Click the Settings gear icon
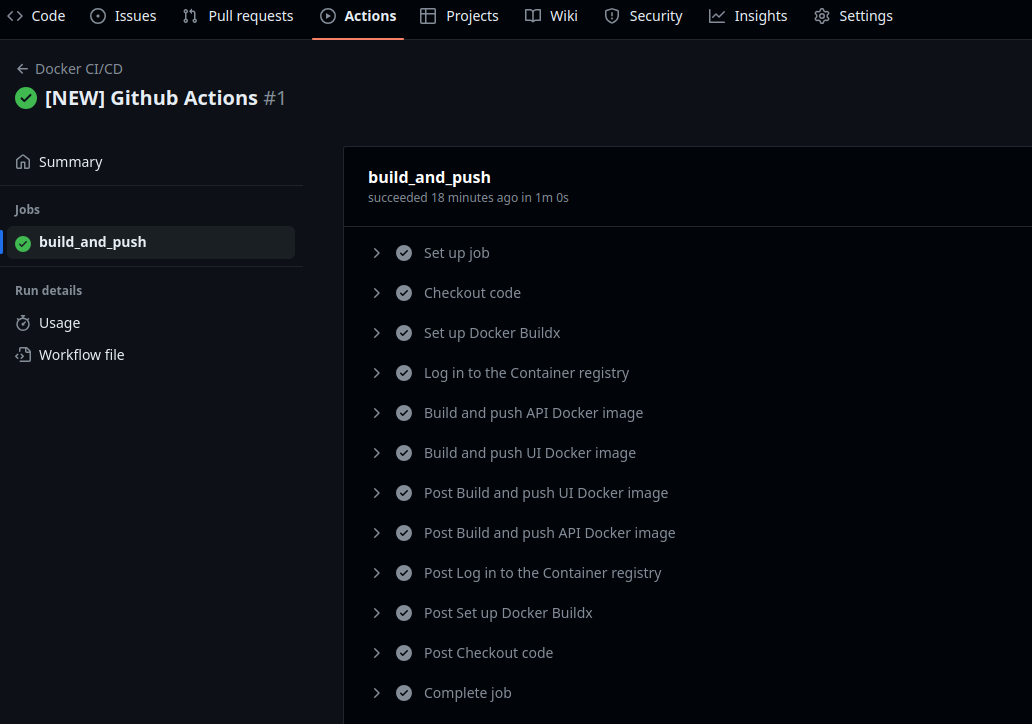Image resolution: width=1032 pixels, height=724 pixels. coord(822,16)
